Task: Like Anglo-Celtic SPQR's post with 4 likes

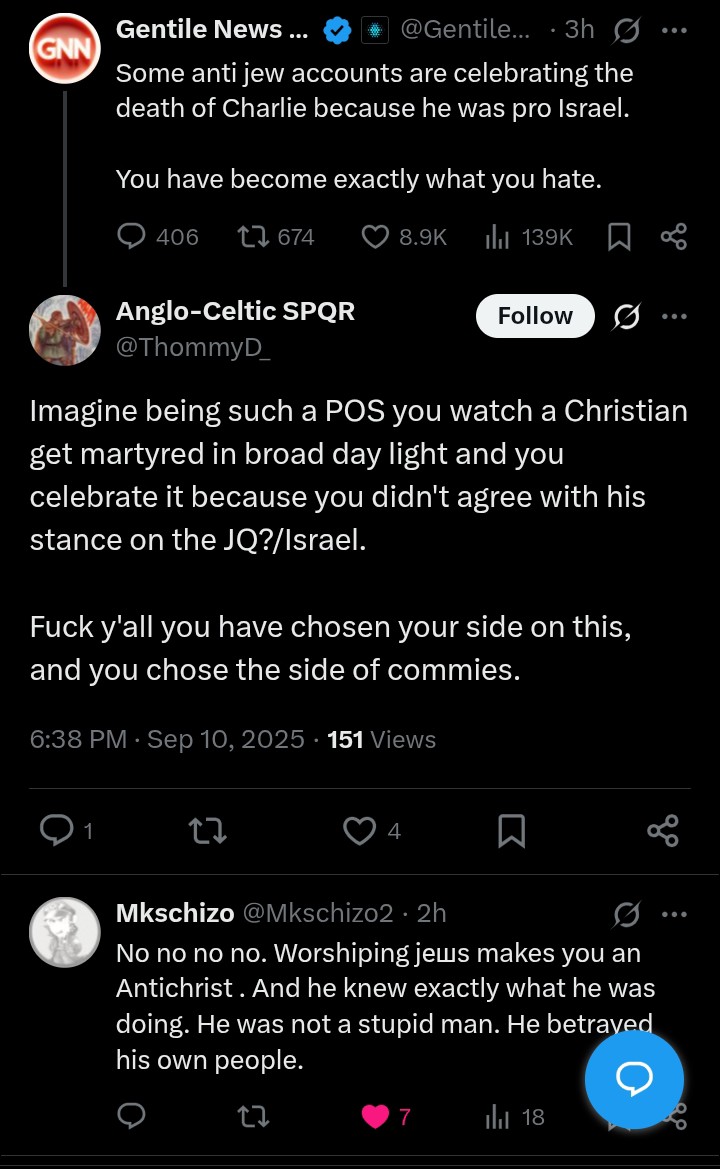Action: click(360, 830)
